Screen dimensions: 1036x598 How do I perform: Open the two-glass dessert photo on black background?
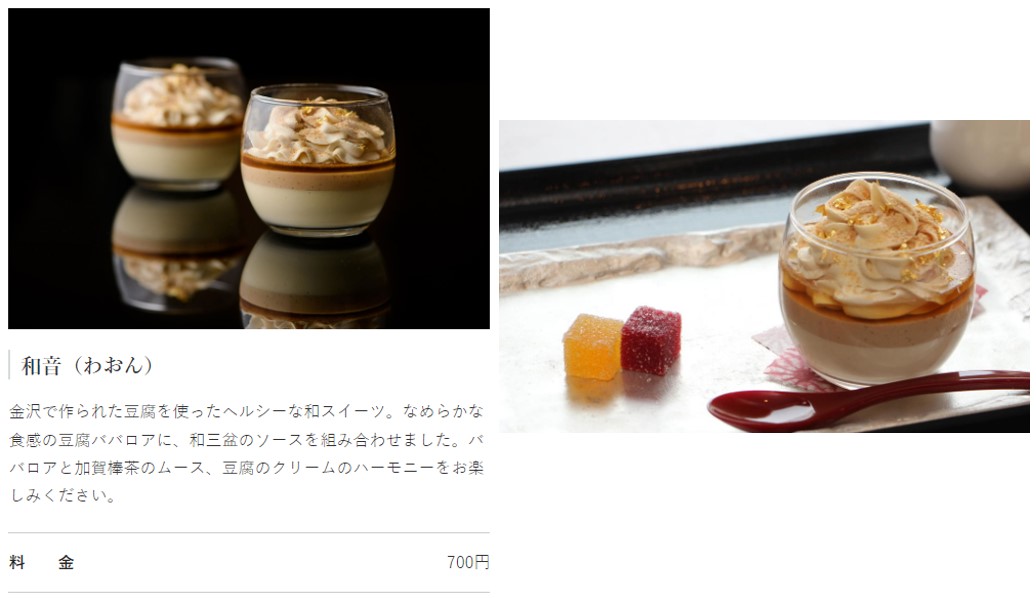pyautogui.click(x=248, y=168)
